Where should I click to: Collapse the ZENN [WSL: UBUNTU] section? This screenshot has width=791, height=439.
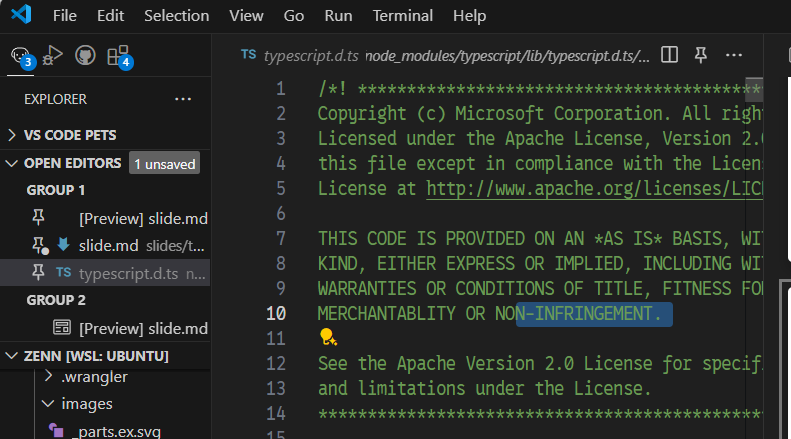11,356
